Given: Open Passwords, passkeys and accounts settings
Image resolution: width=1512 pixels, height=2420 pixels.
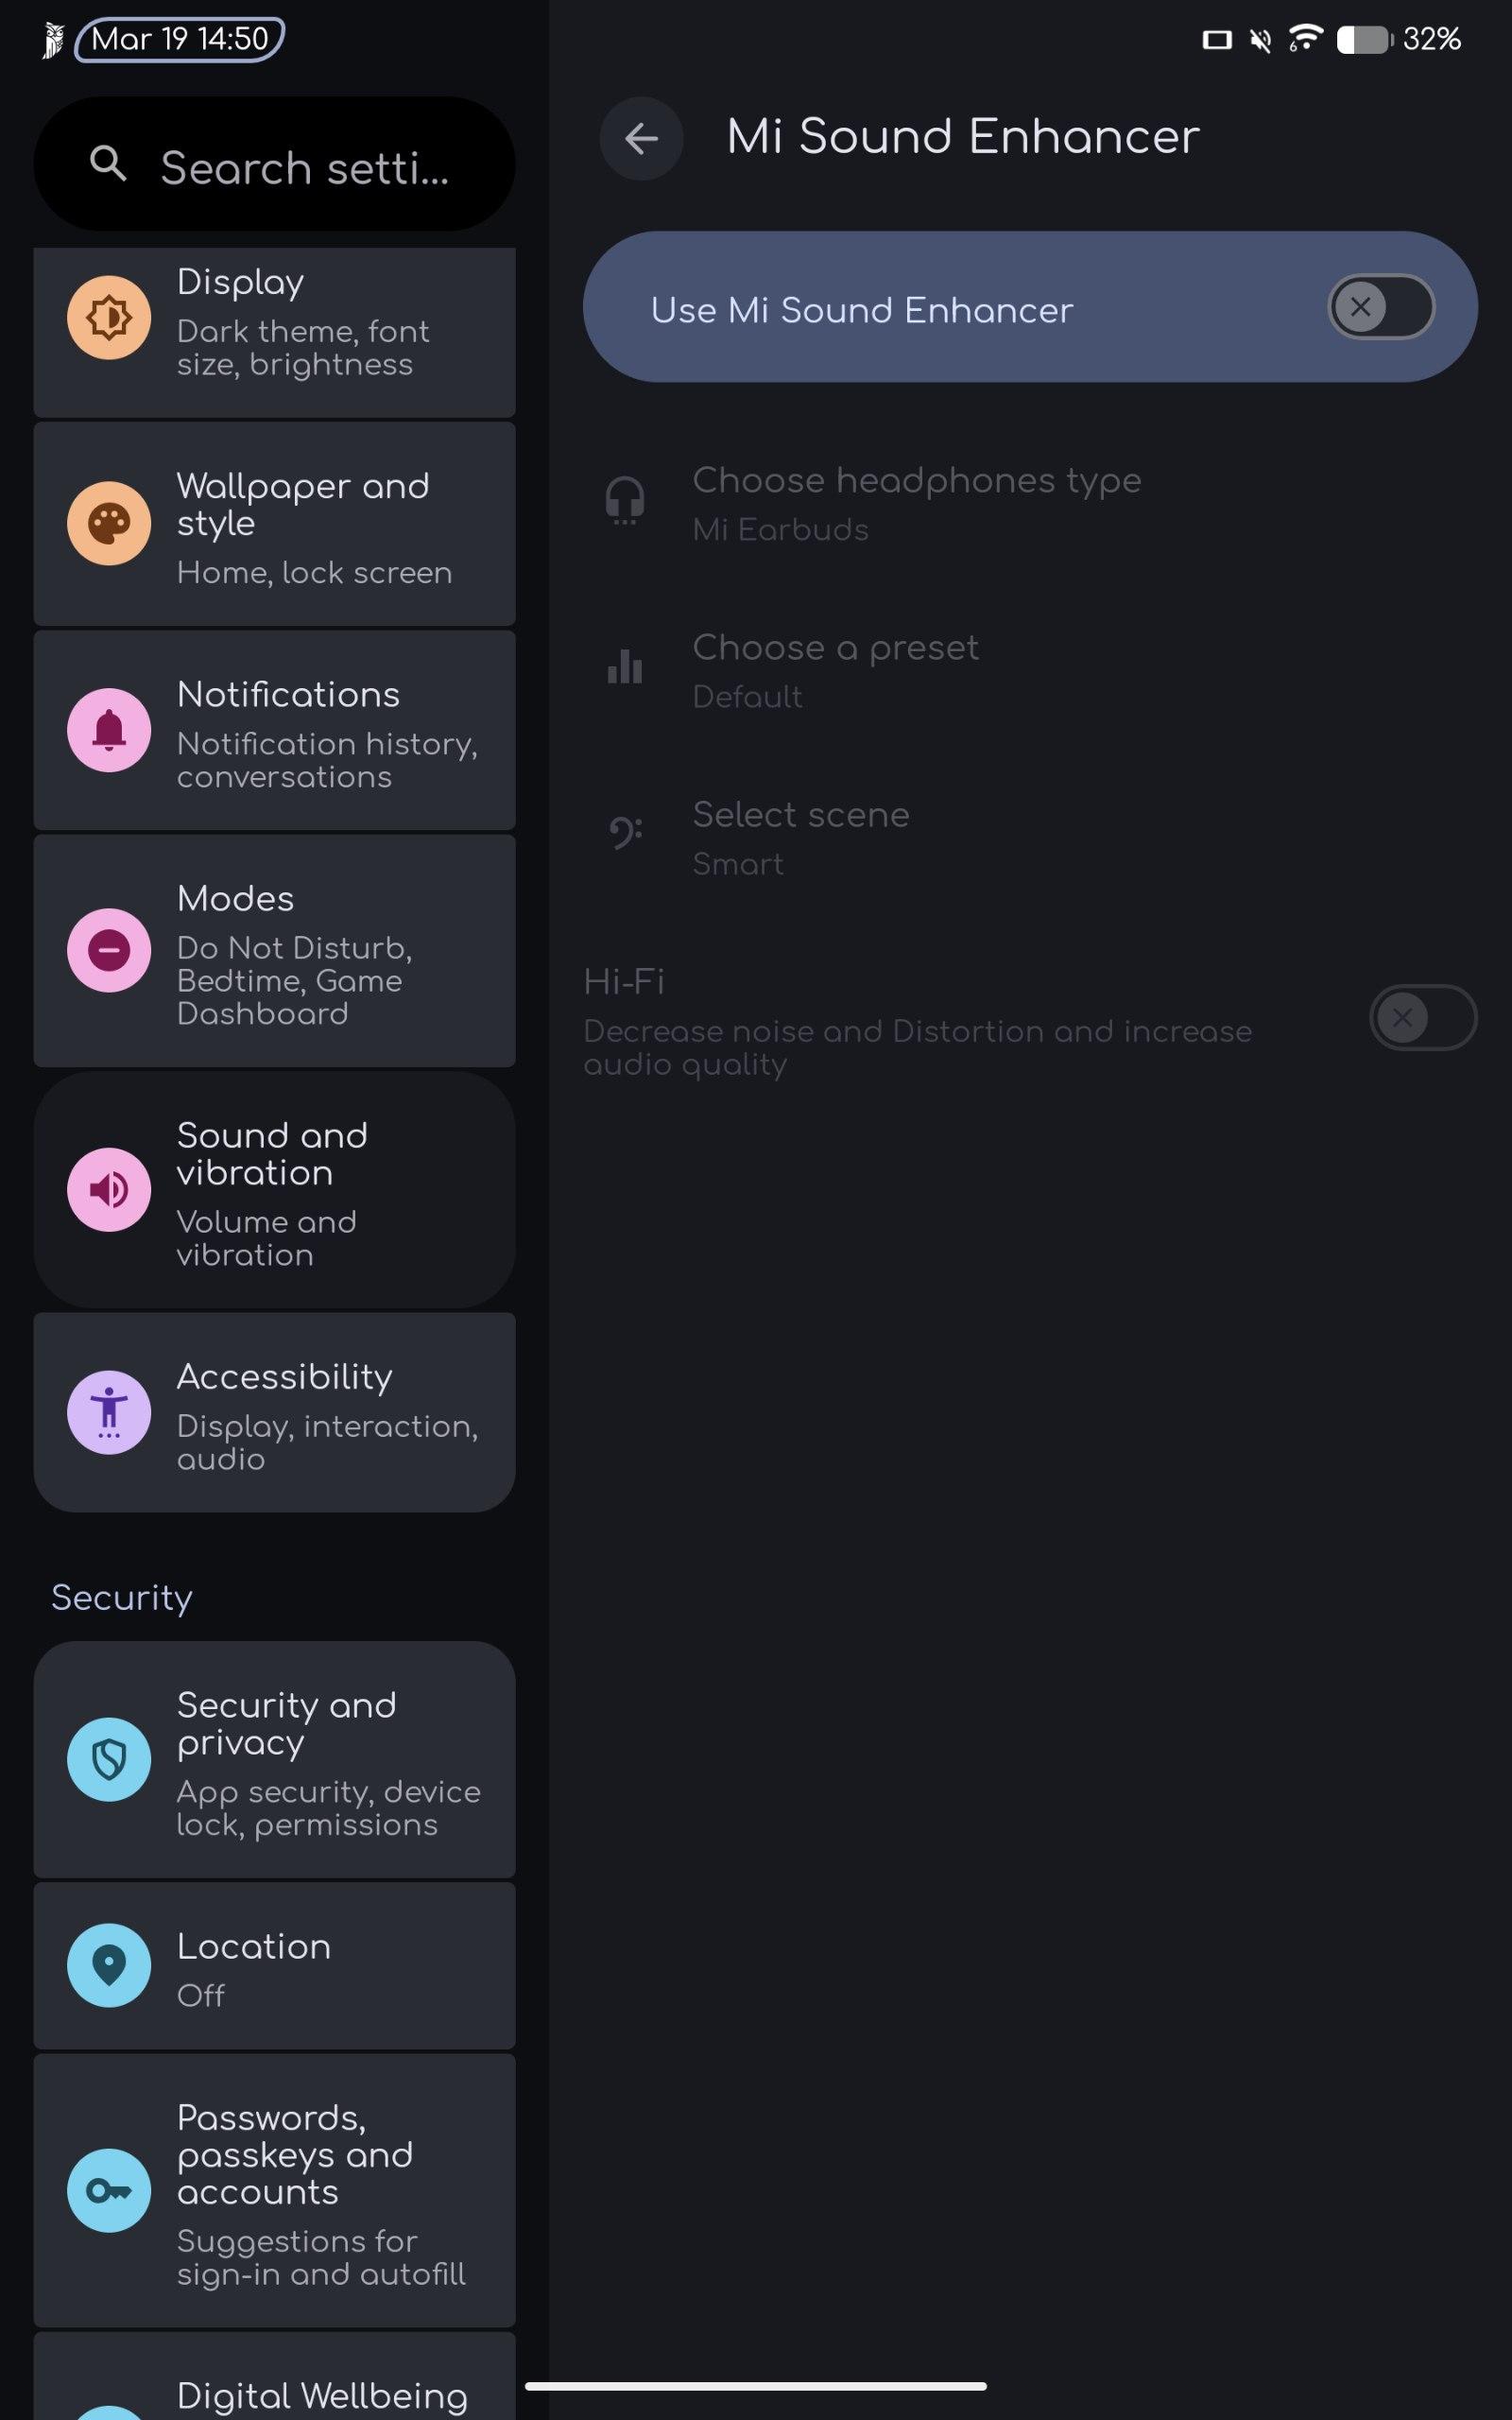Looking at the screenshot, I should coord(295,2190).
